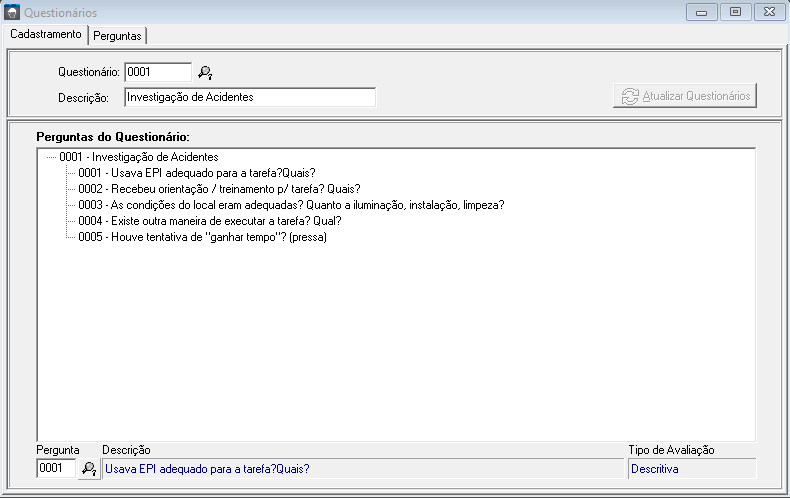Select question 0004 about outra maneira de executar
This screenshot has height=498, width=790.
click(x=210, y=221)
